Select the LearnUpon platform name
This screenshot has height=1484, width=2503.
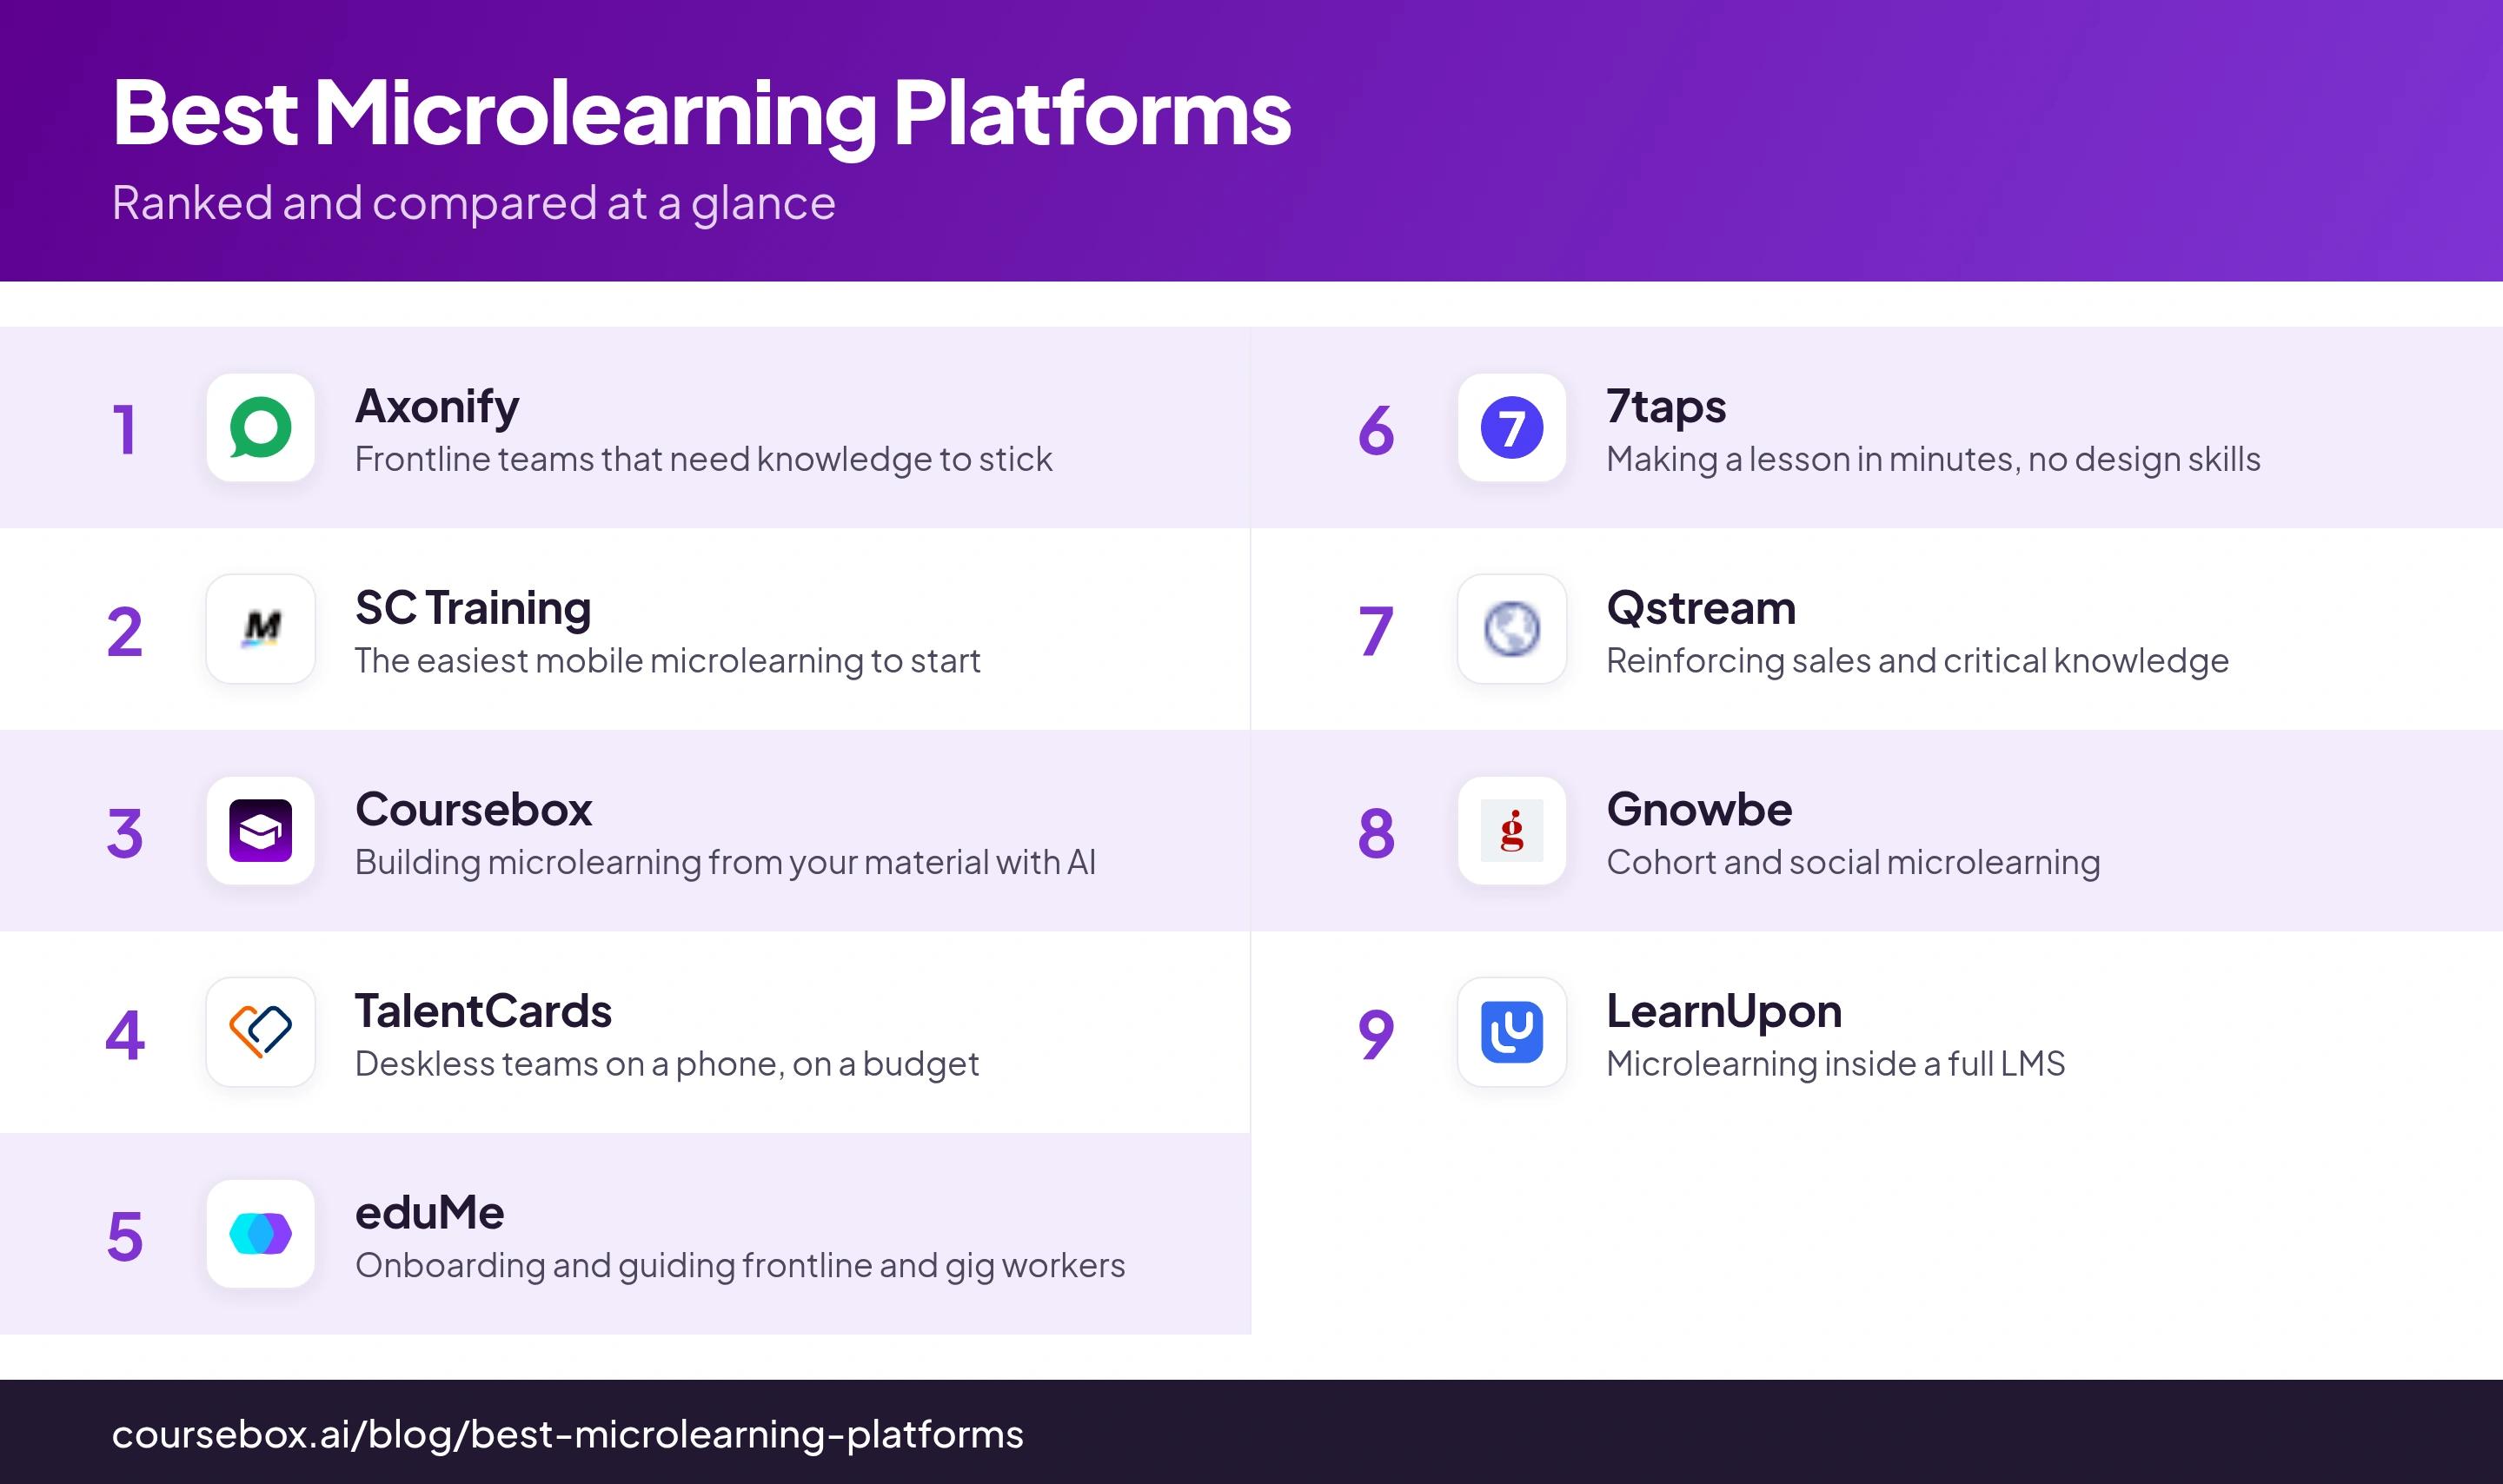[1724, 1011]
